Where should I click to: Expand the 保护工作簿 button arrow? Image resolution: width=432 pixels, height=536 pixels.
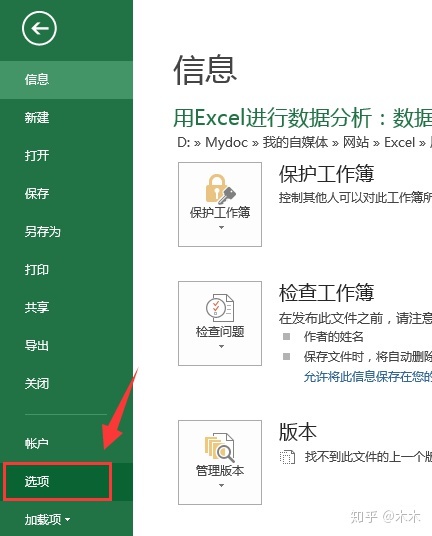point(221,228)
